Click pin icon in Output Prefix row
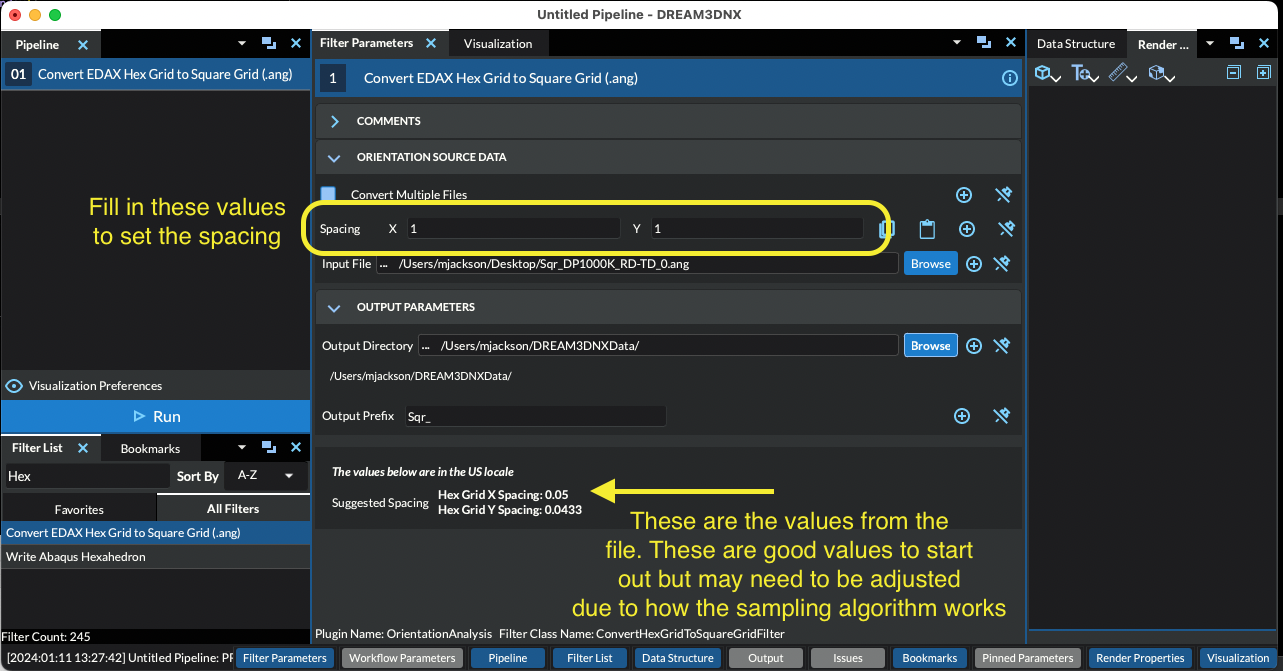The width and height of the screenshot is (1283, 671). [x=1002, y=416]
